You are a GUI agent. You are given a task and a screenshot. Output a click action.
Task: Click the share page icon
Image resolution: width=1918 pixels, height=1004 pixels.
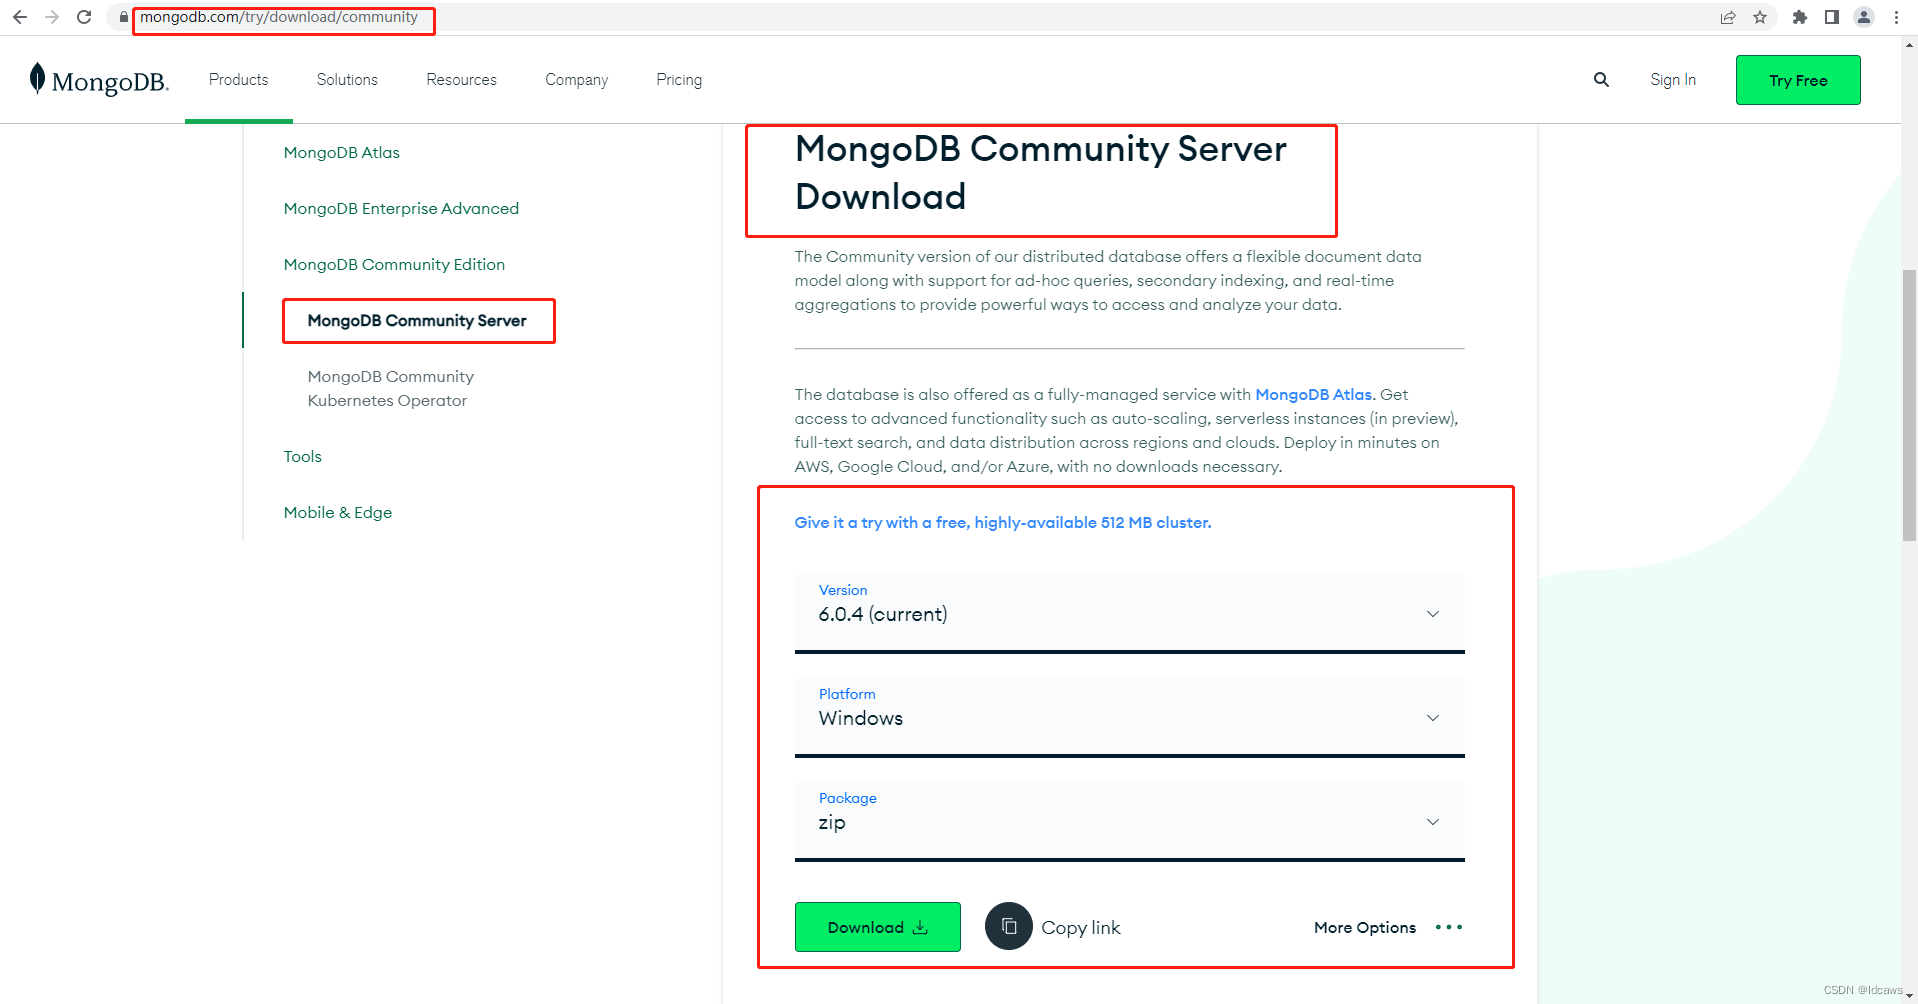[1728, 17]
